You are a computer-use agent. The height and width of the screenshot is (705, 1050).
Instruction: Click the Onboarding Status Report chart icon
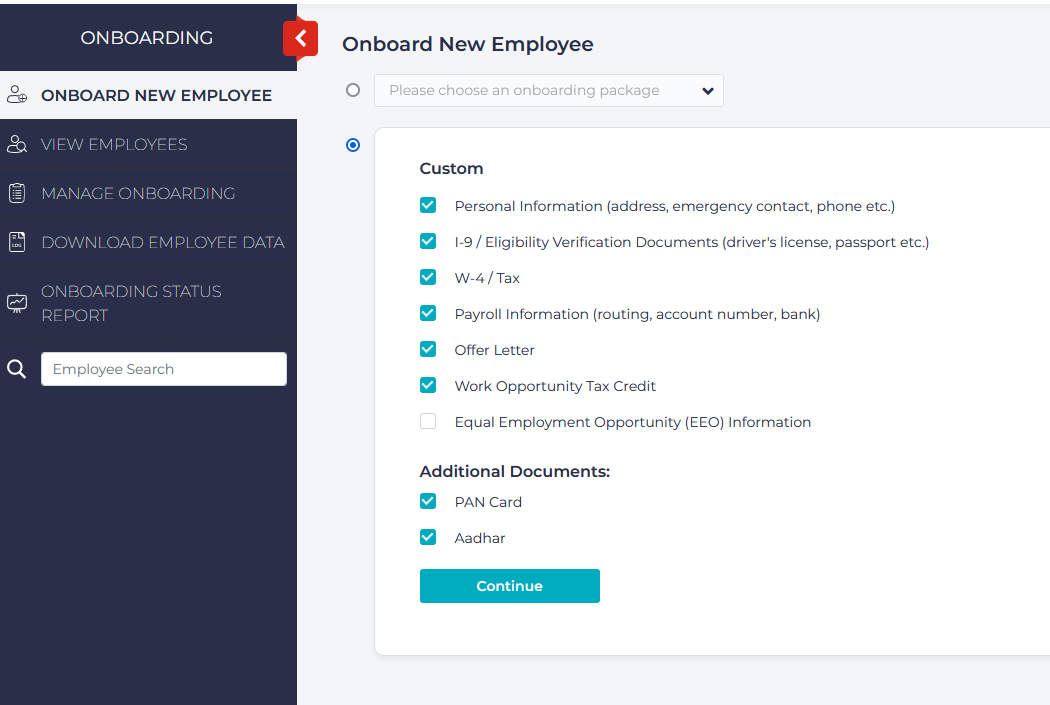point(16,303)
